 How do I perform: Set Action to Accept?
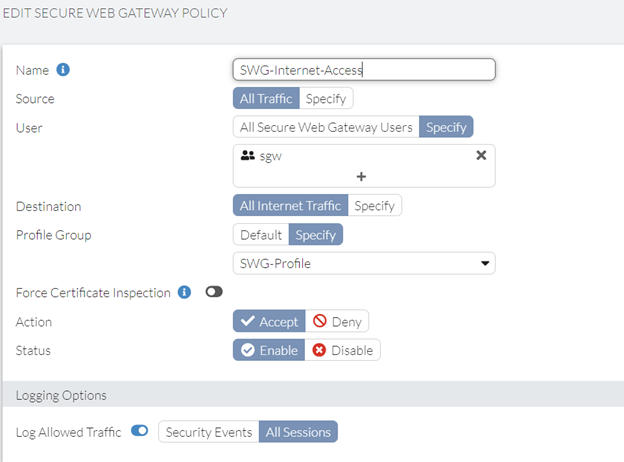[x=269, y=322]
